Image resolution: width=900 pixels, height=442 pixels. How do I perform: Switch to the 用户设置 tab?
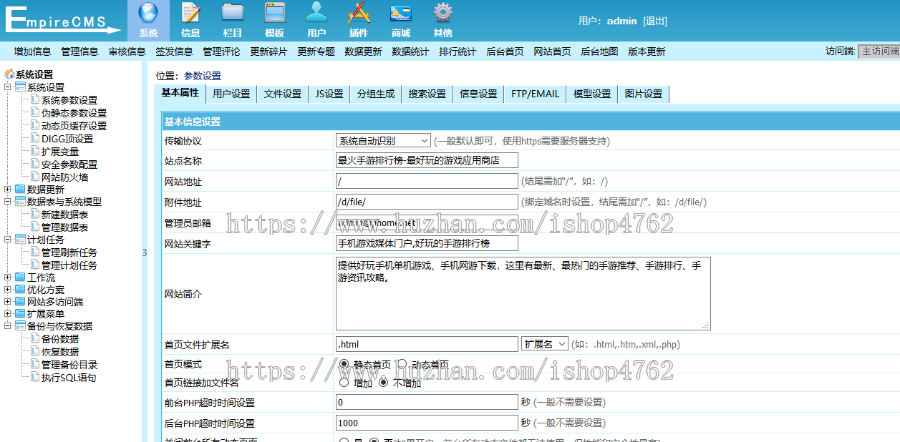tap(231, 94)
